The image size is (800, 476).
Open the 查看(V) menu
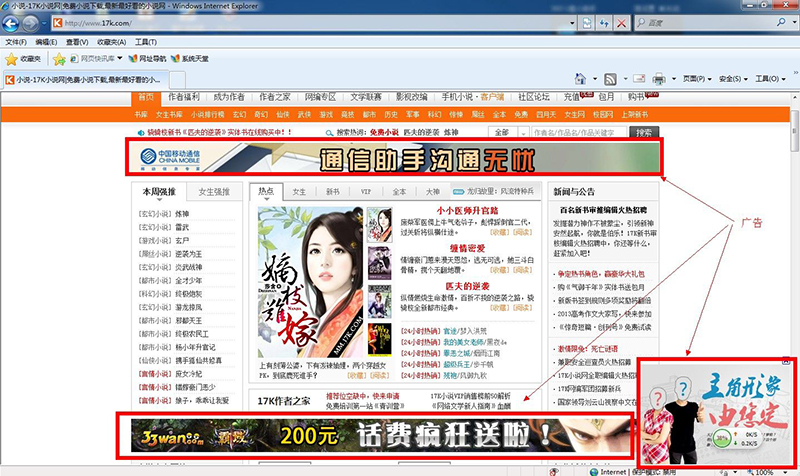click(x=77, y=42)
